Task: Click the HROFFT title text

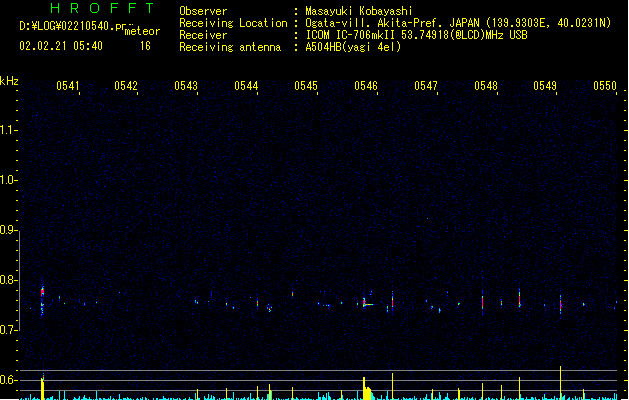Action: (x=102, y=8)
